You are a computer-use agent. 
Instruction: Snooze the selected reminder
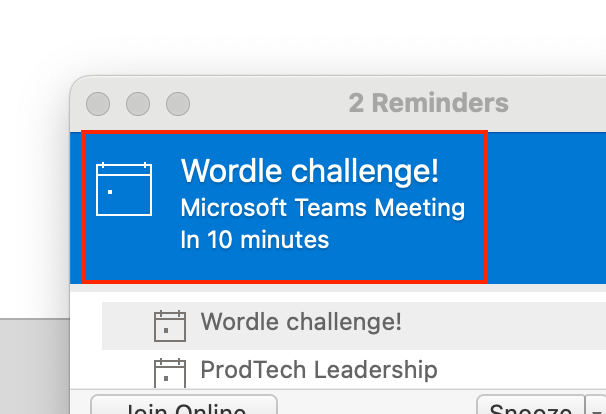pos(524,408)
